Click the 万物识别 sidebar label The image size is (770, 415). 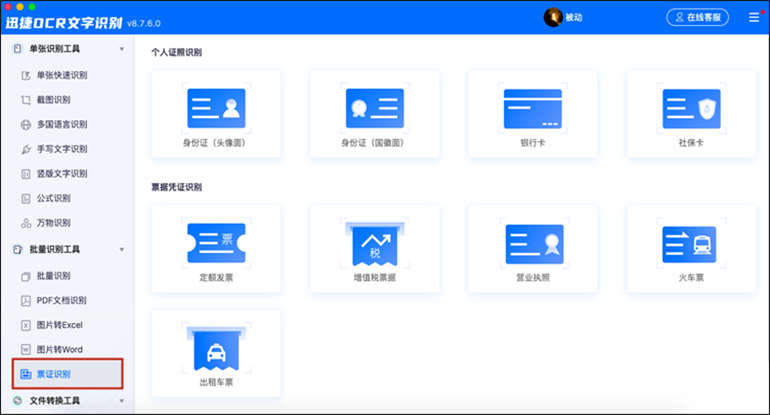(54, 223)
